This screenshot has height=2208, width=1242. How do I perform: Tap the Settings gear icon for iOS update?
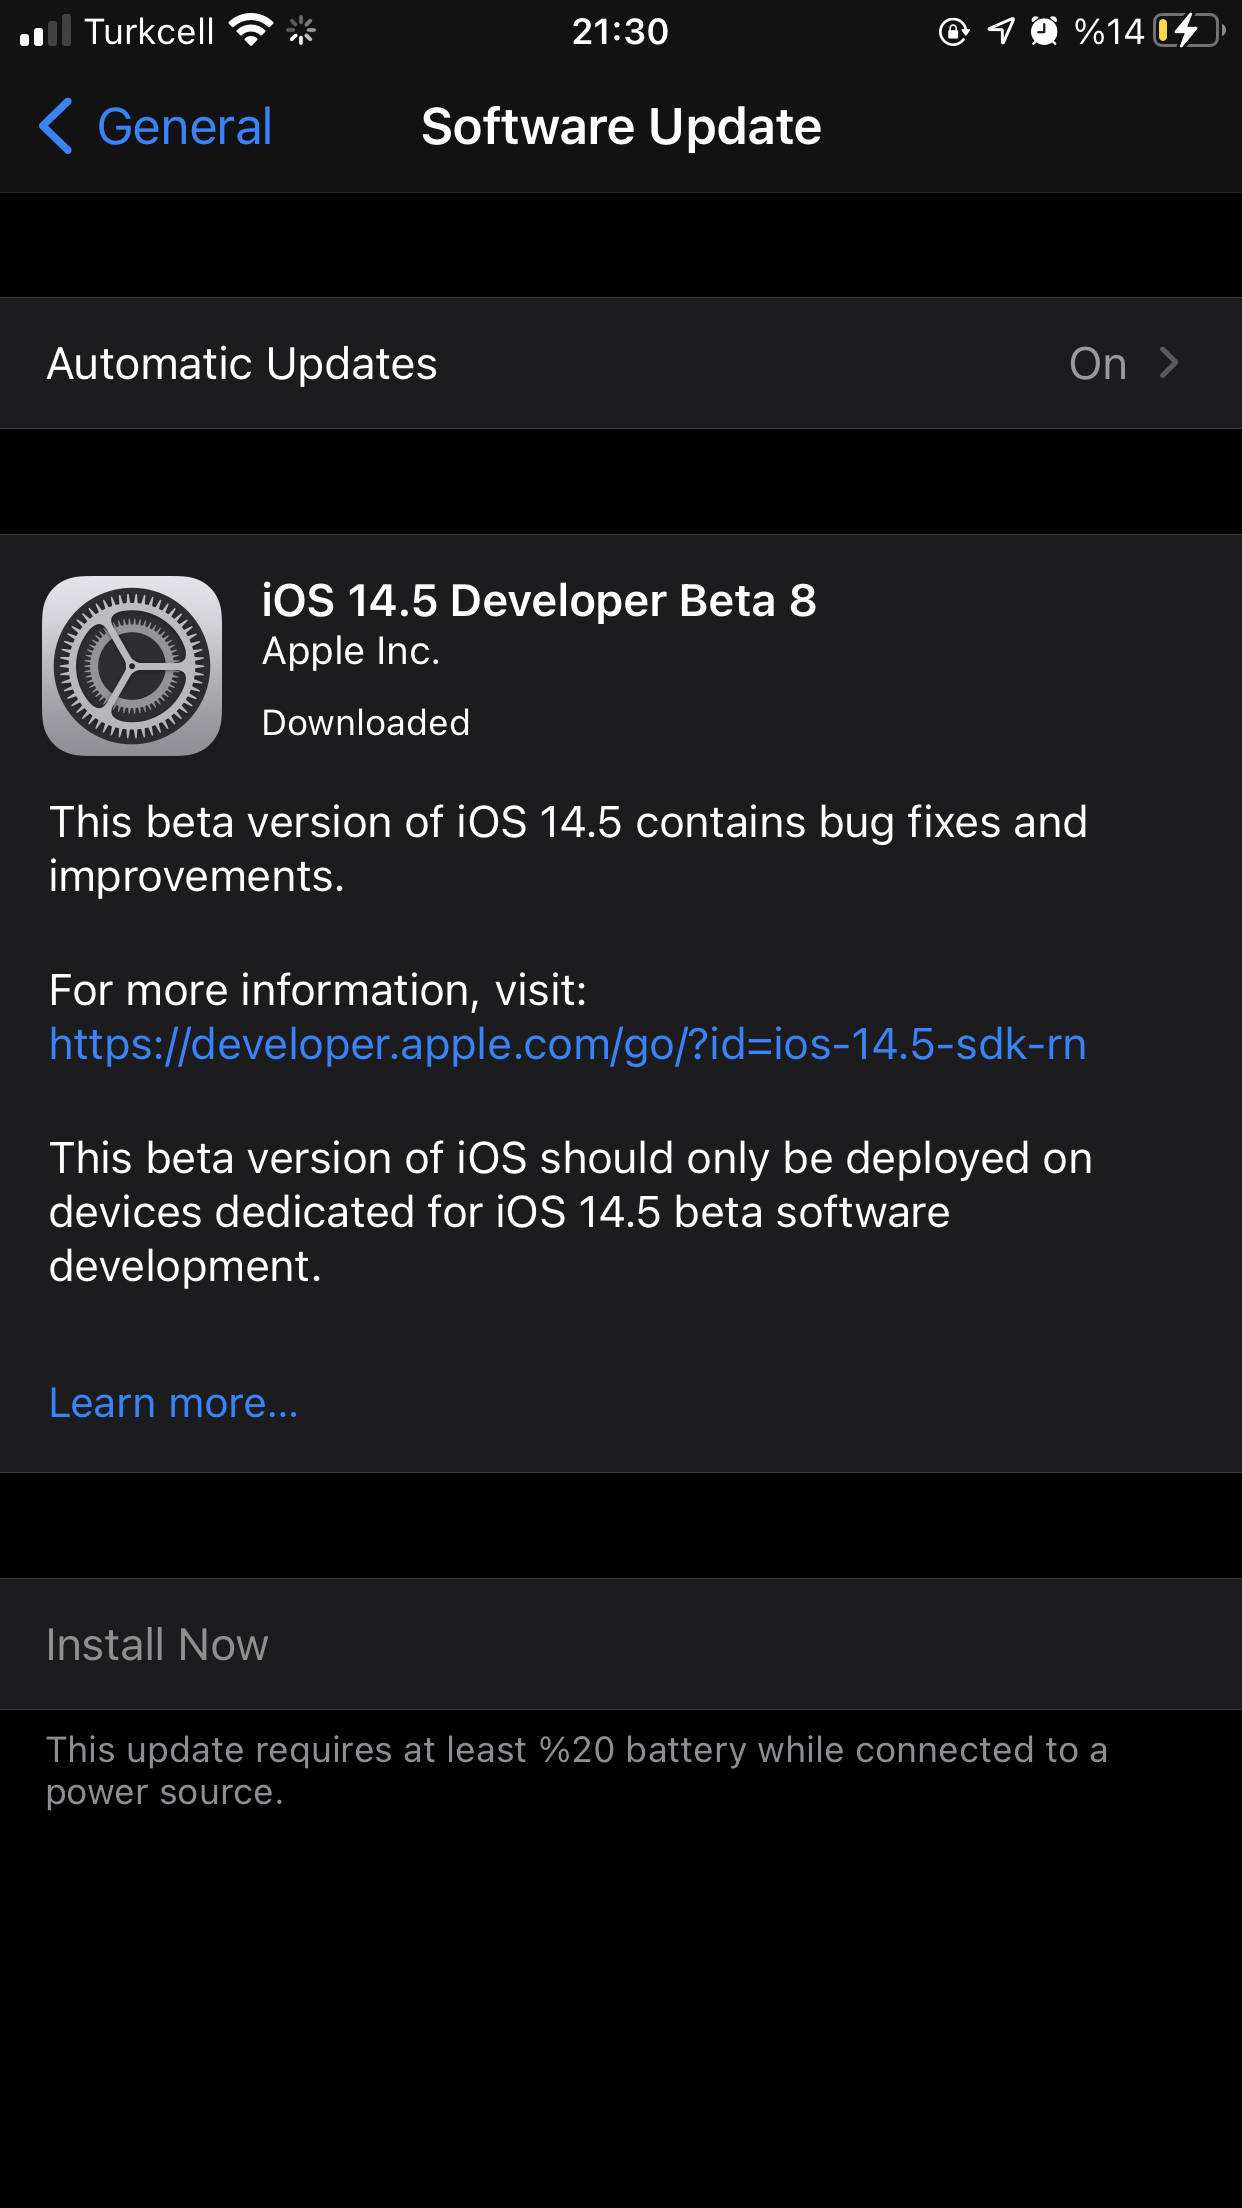pos(132,665)
